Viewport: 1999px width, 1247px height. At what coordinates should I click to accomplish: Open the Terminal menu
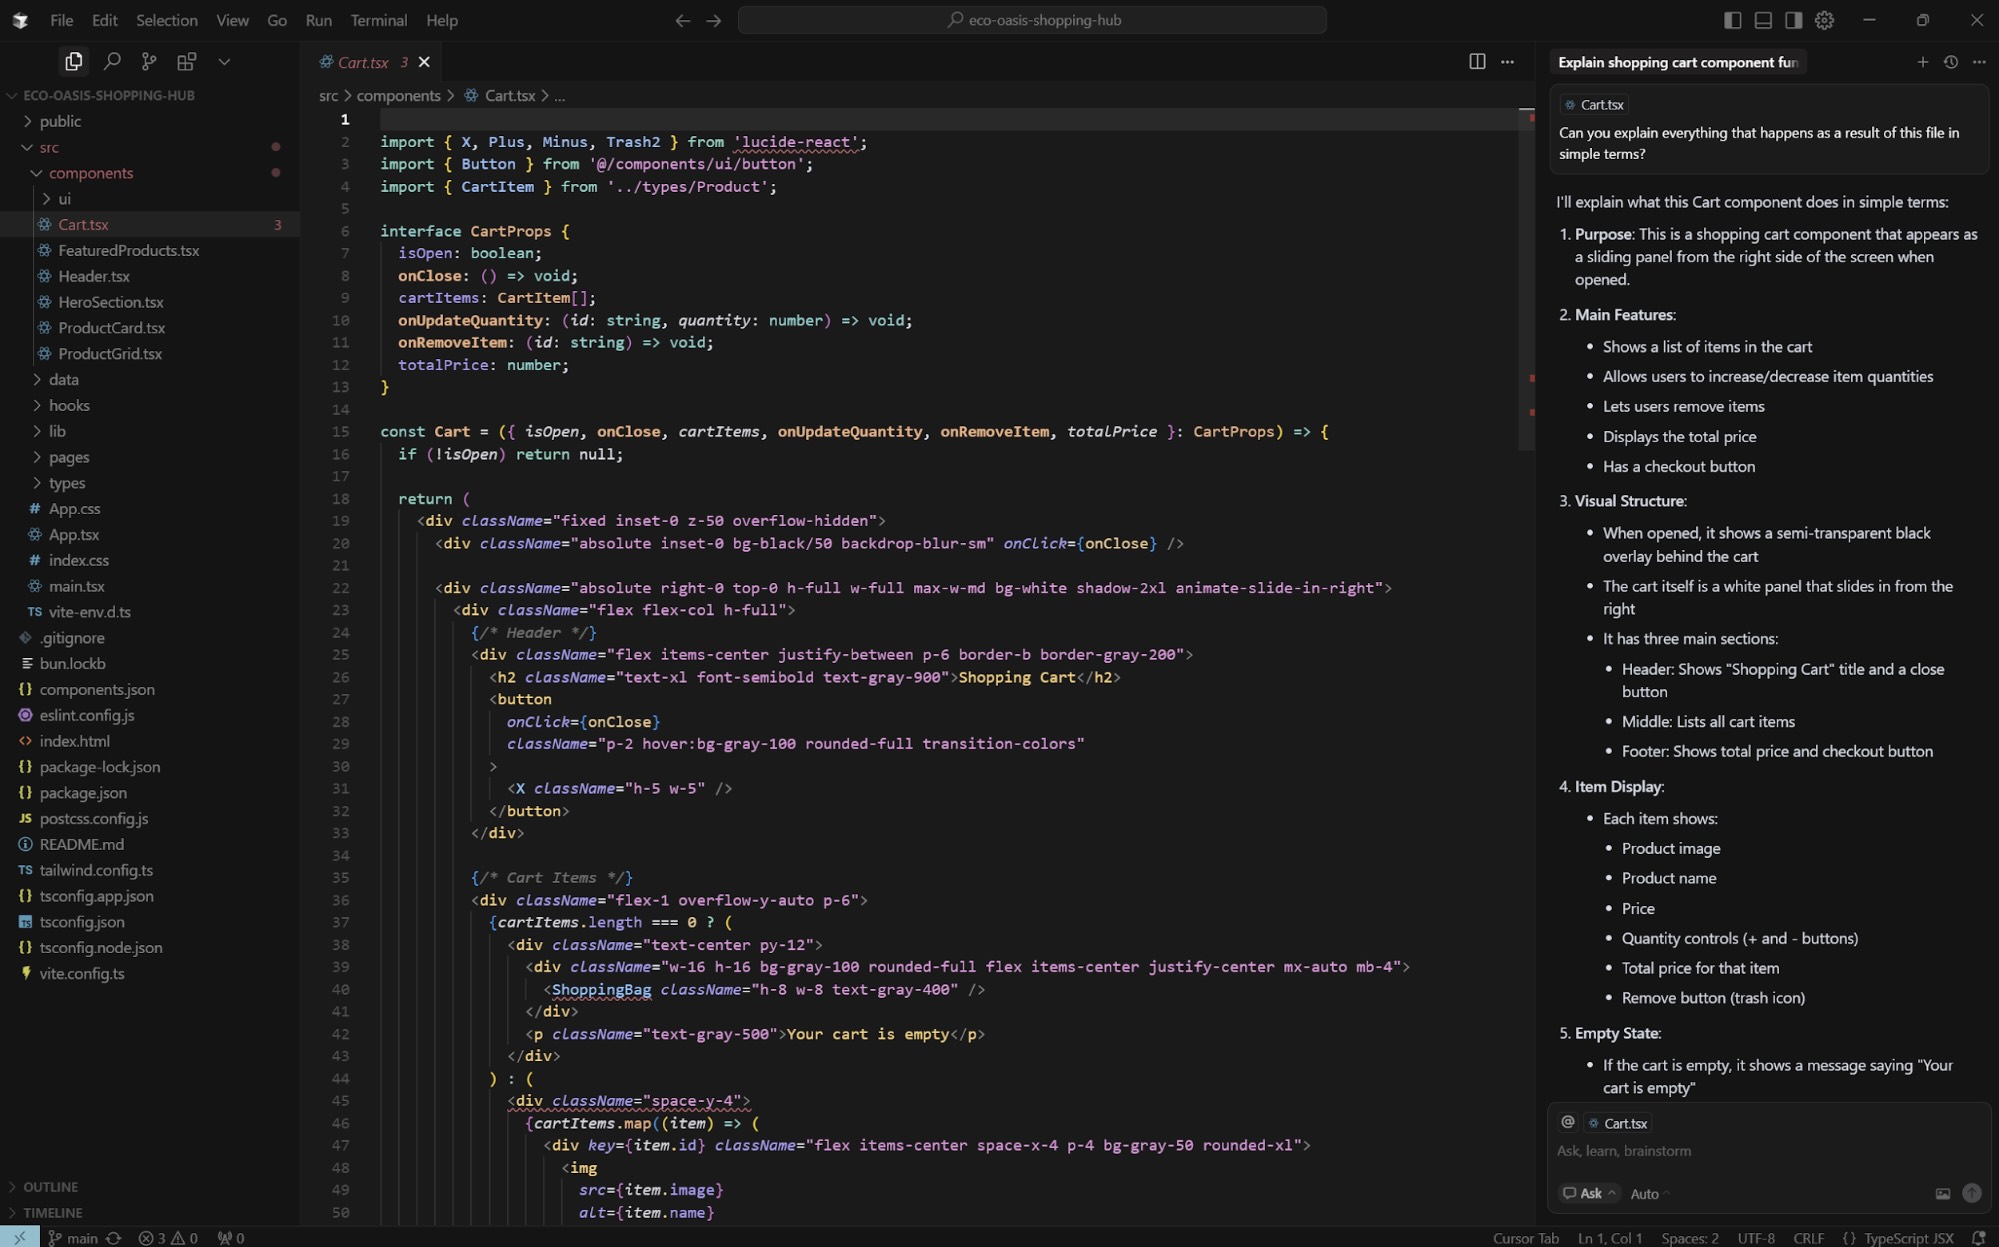pos(378,20)
